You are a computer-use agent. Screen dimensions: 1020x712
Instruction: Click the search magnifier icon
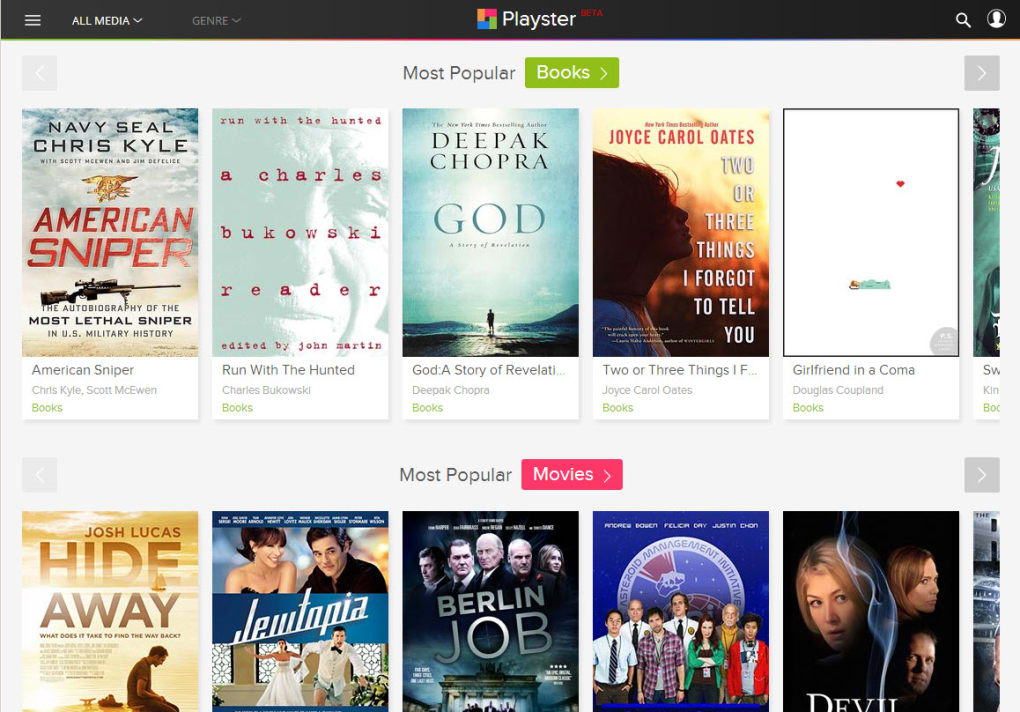(963, 20)
